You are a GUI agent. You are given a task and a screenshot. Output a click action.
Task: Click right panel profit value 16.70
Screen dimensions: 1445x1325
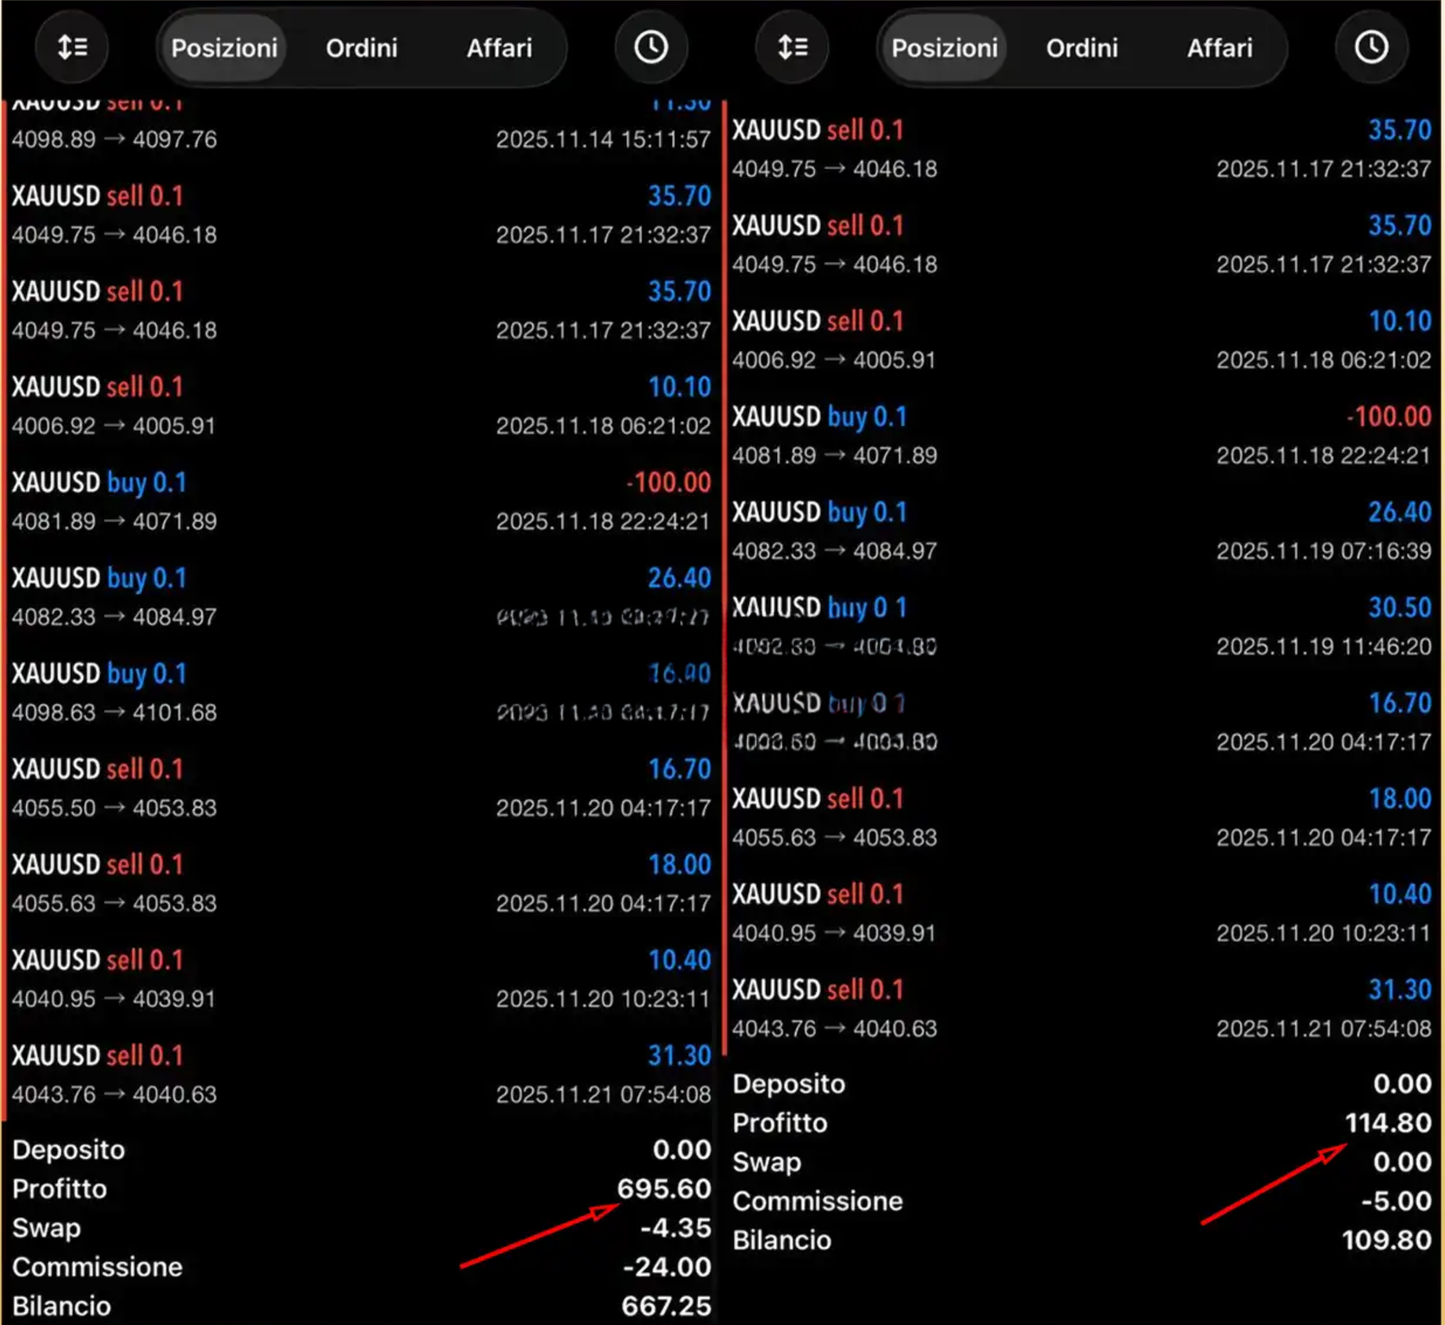pyautogui.click(x=1399, y=703)
